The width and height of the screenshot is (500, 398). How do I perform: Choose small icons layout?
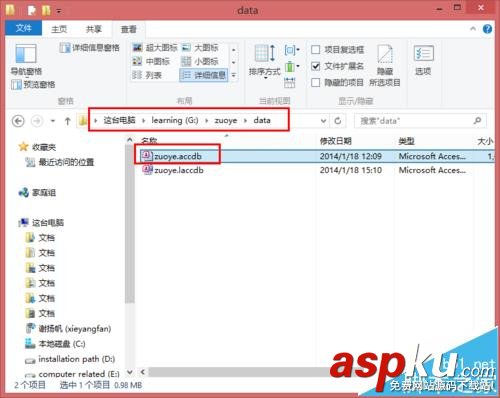coord(200,61)
